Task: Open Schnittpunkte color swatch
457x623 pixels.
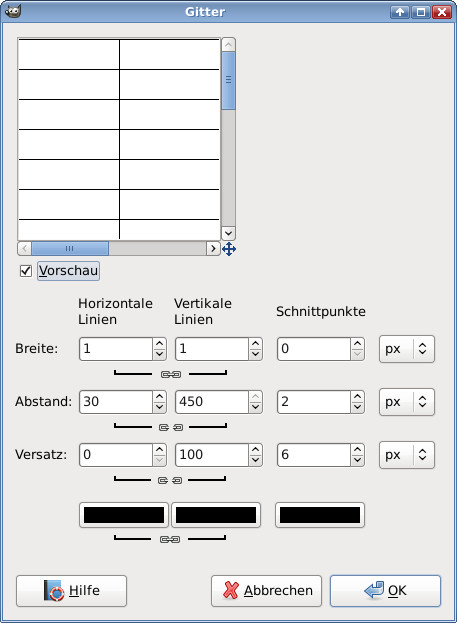Action: point(320,515)
